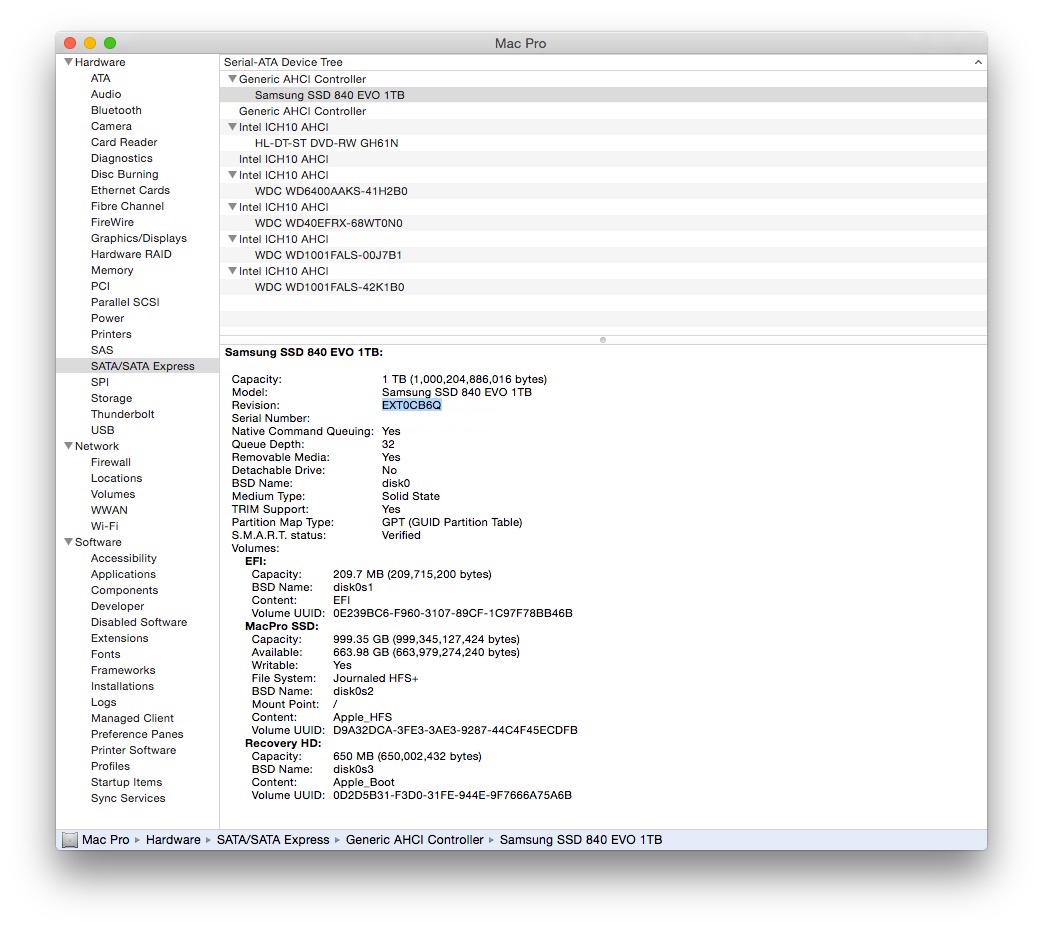Collapse Intel ICH10 AHCI above WD40EFRX drive

[x=232, y=206]
